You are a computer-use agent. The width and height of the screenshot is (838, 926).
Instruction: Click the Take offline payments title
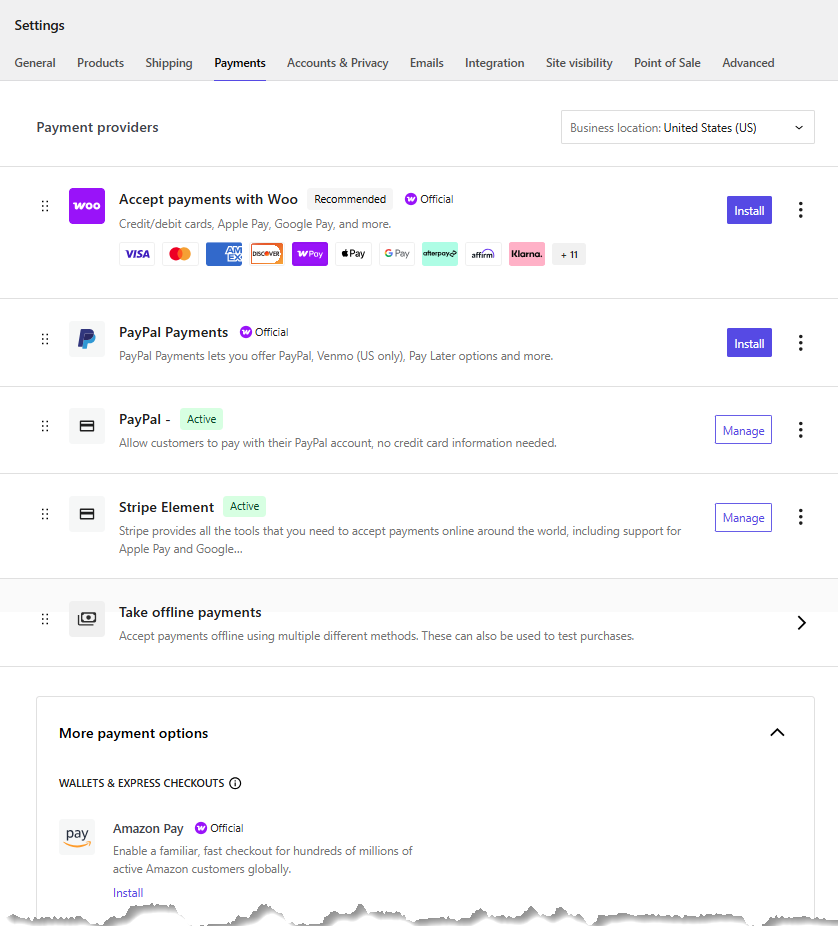(190, 612)
